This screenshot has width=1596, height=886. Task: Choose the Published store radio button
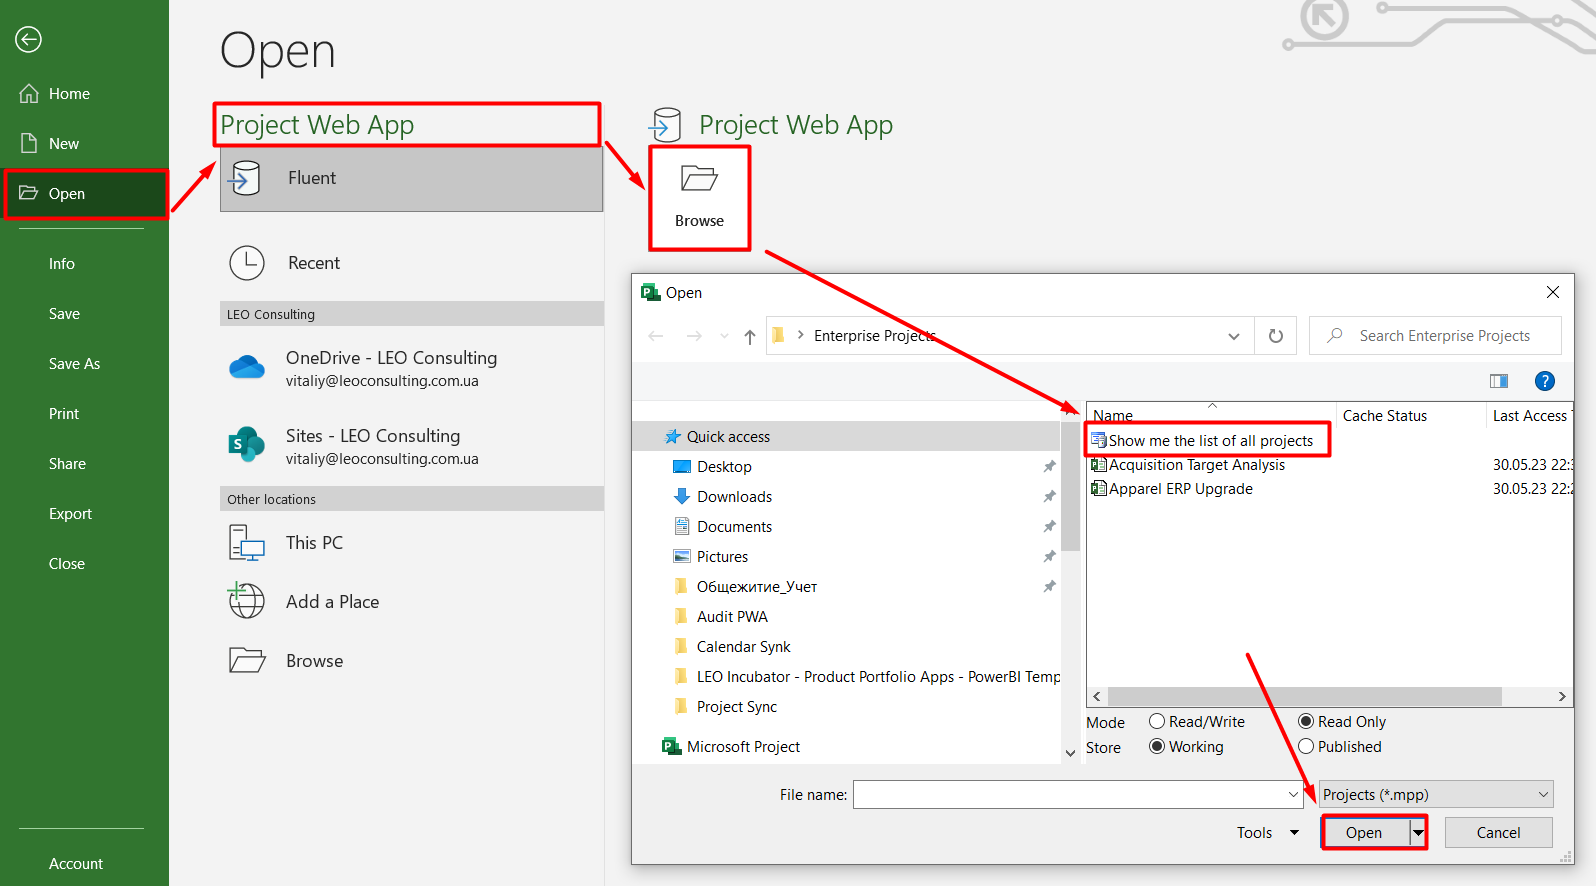pos(1306,746)
